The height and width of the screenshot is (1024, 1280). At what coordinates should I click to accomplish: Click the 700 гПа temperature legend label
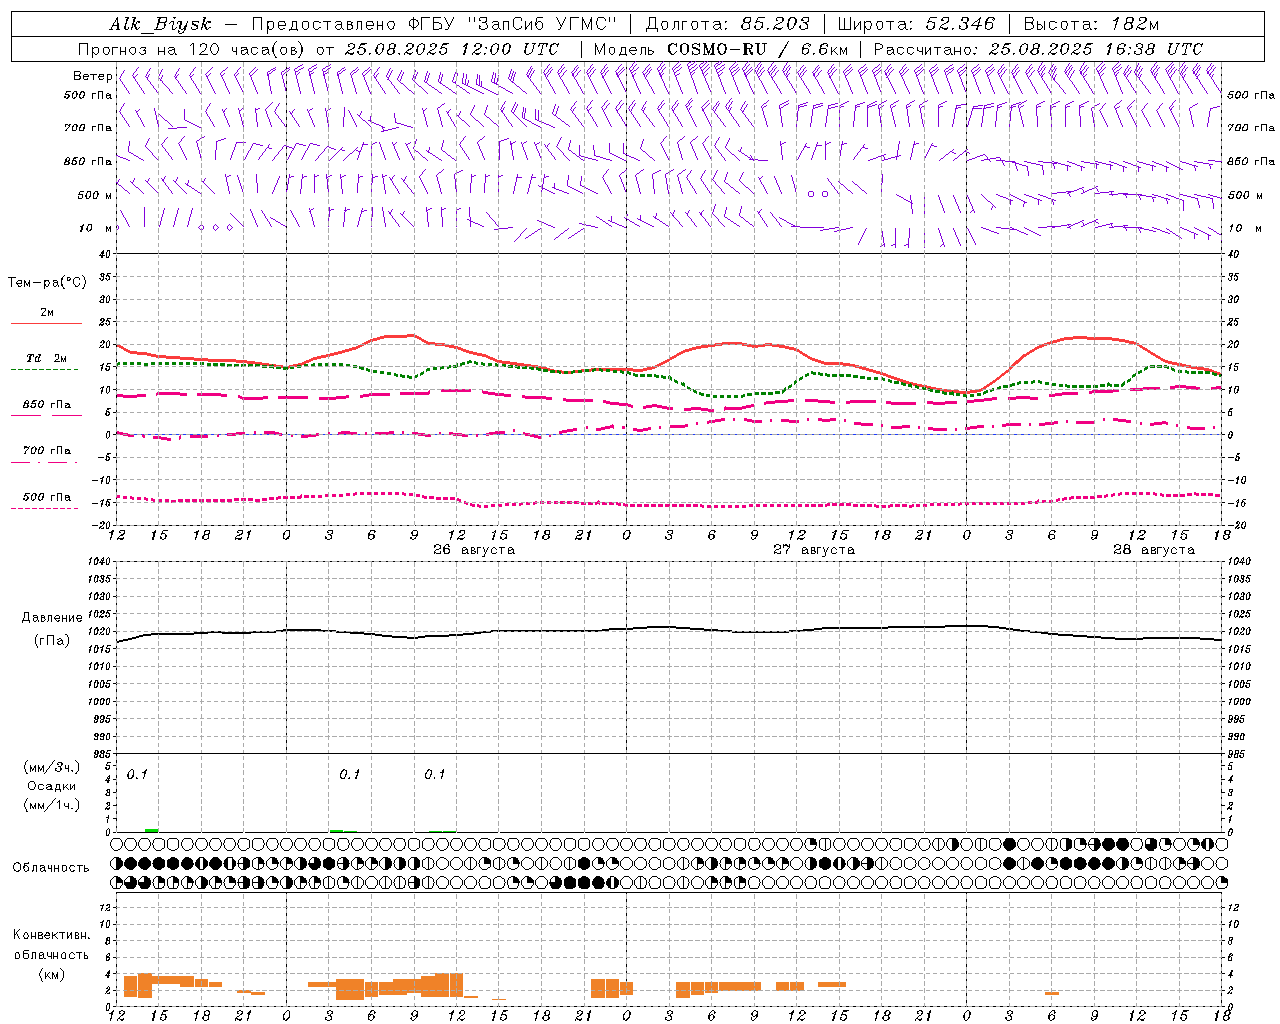tap(47, 451)
